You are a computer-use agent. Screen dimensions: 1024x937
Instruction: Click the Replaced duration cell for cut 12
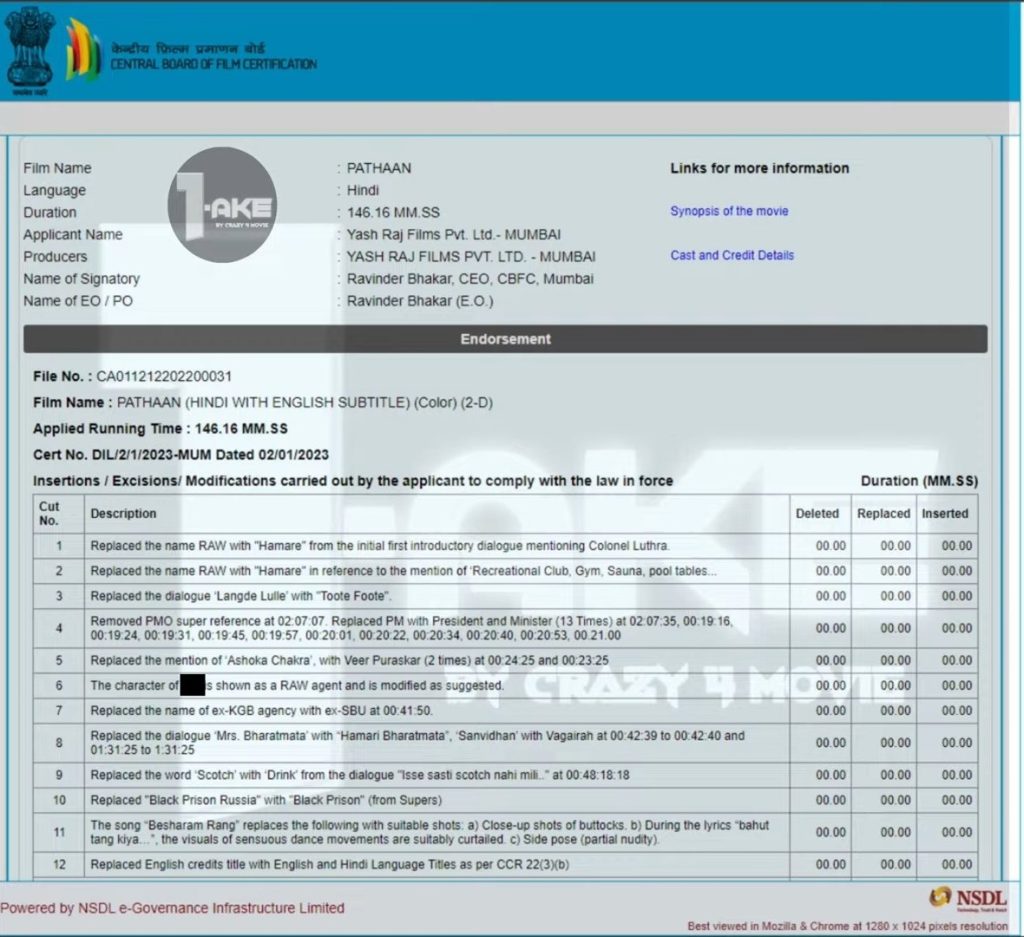tap(884, 865)
